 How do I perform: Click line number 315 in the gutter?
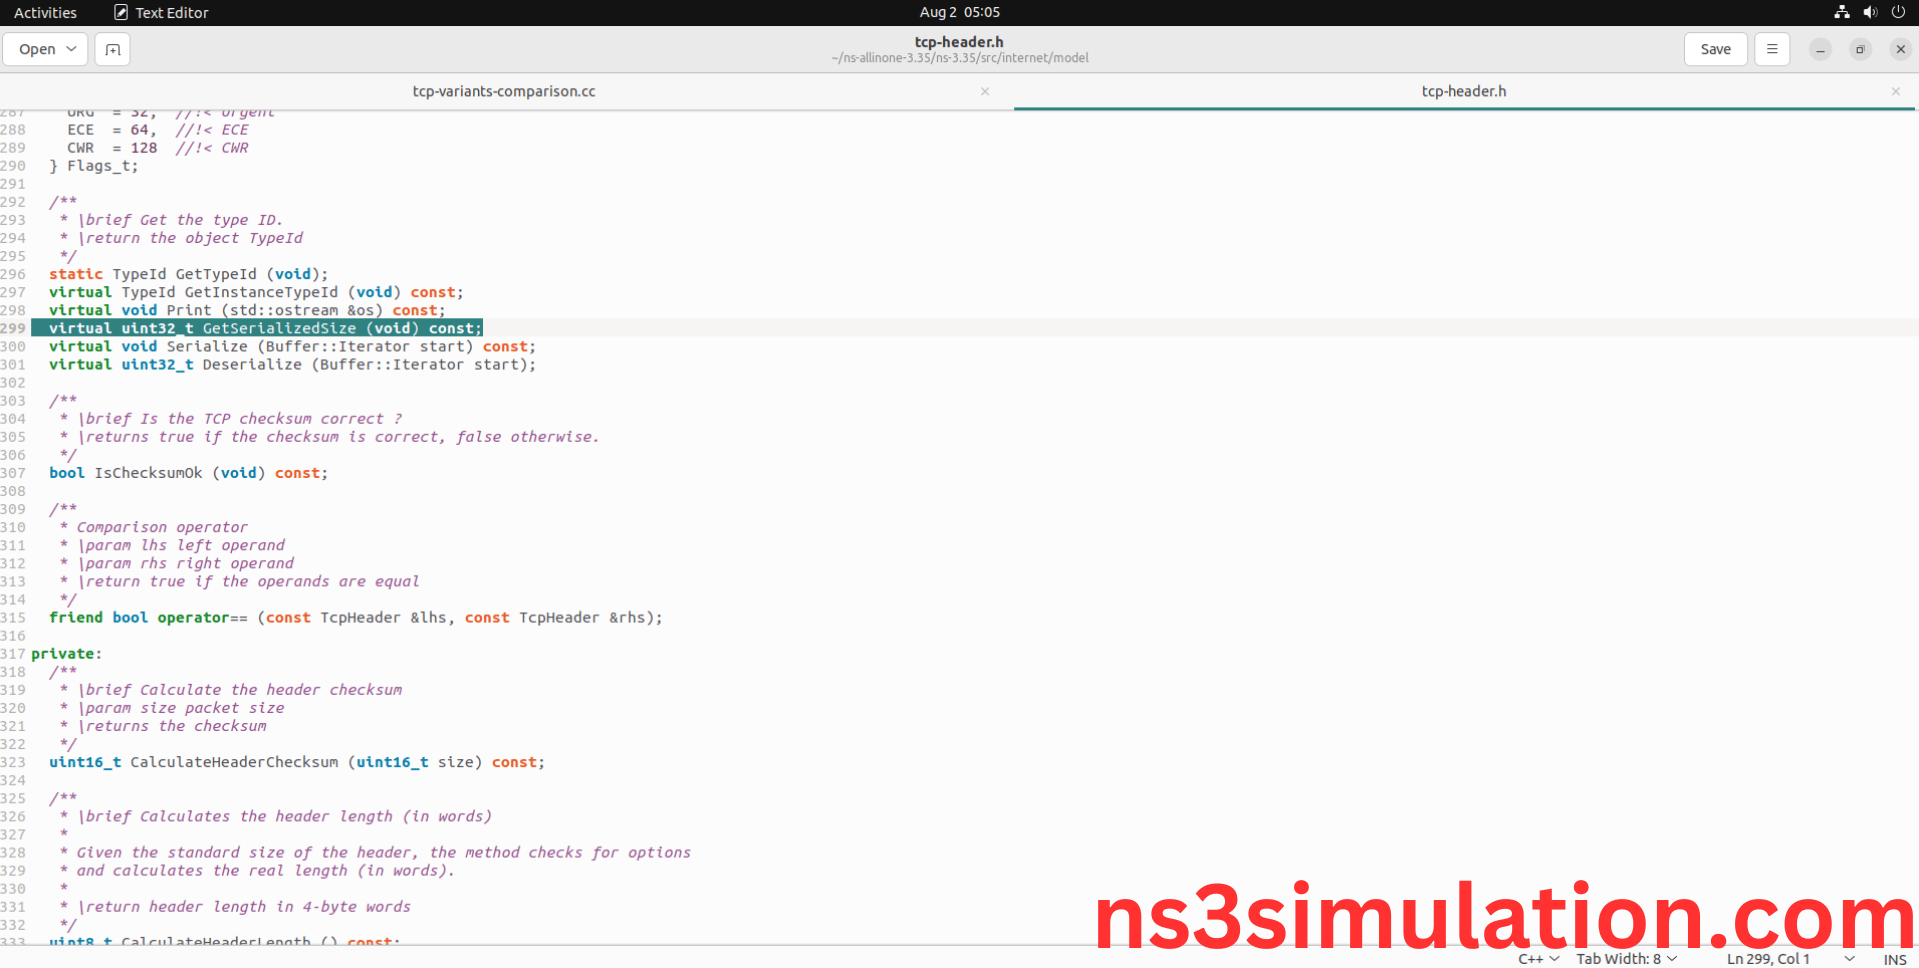13,618
